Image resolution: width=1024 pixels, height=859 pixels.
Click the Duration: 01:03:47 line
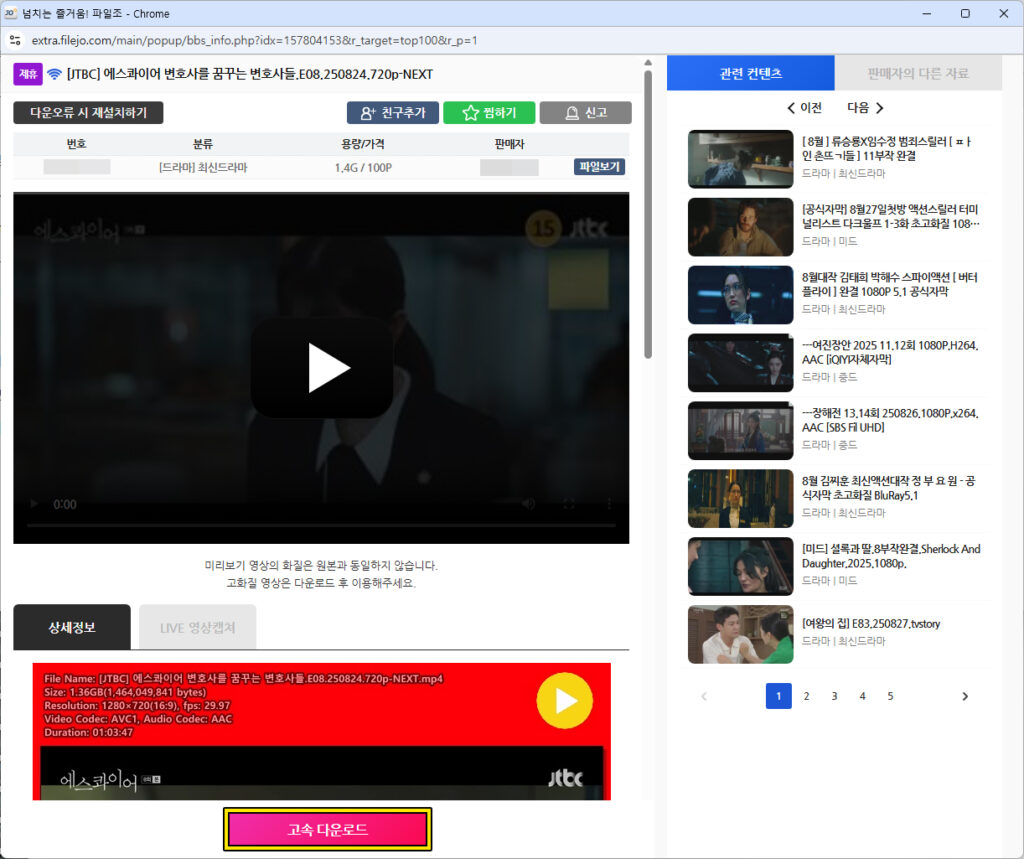pos(89,732)
